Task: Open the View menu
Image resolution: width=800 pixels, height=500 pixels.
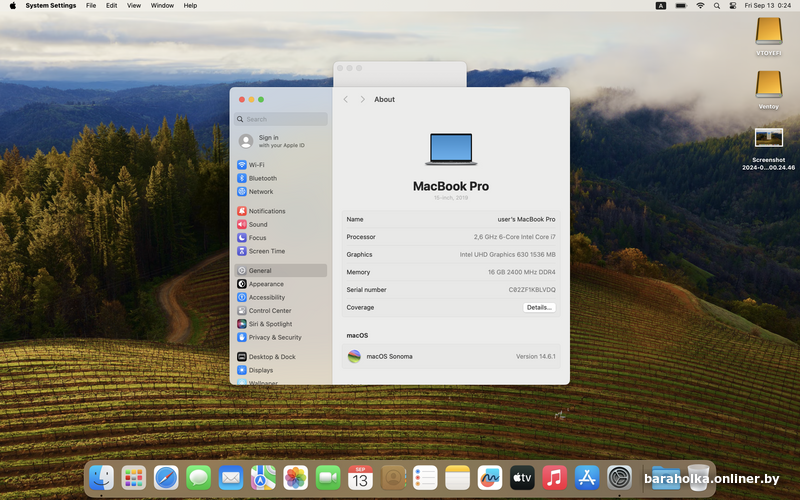Action: pos(134,6)
